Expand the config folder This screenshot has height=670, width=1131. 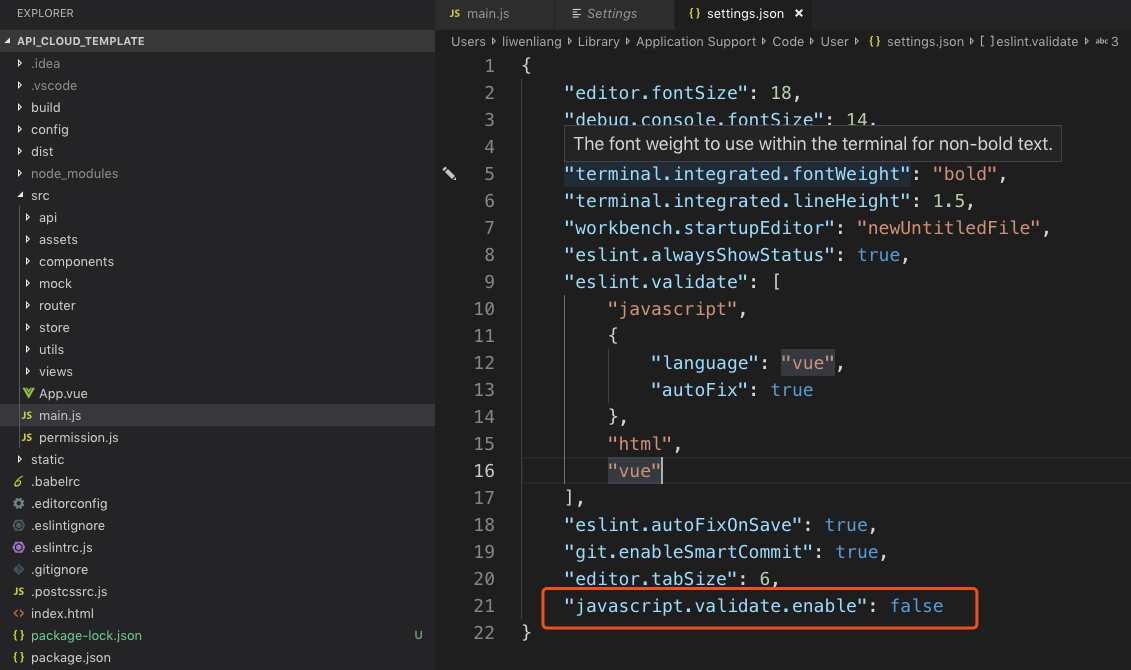[x=20, y=129]
